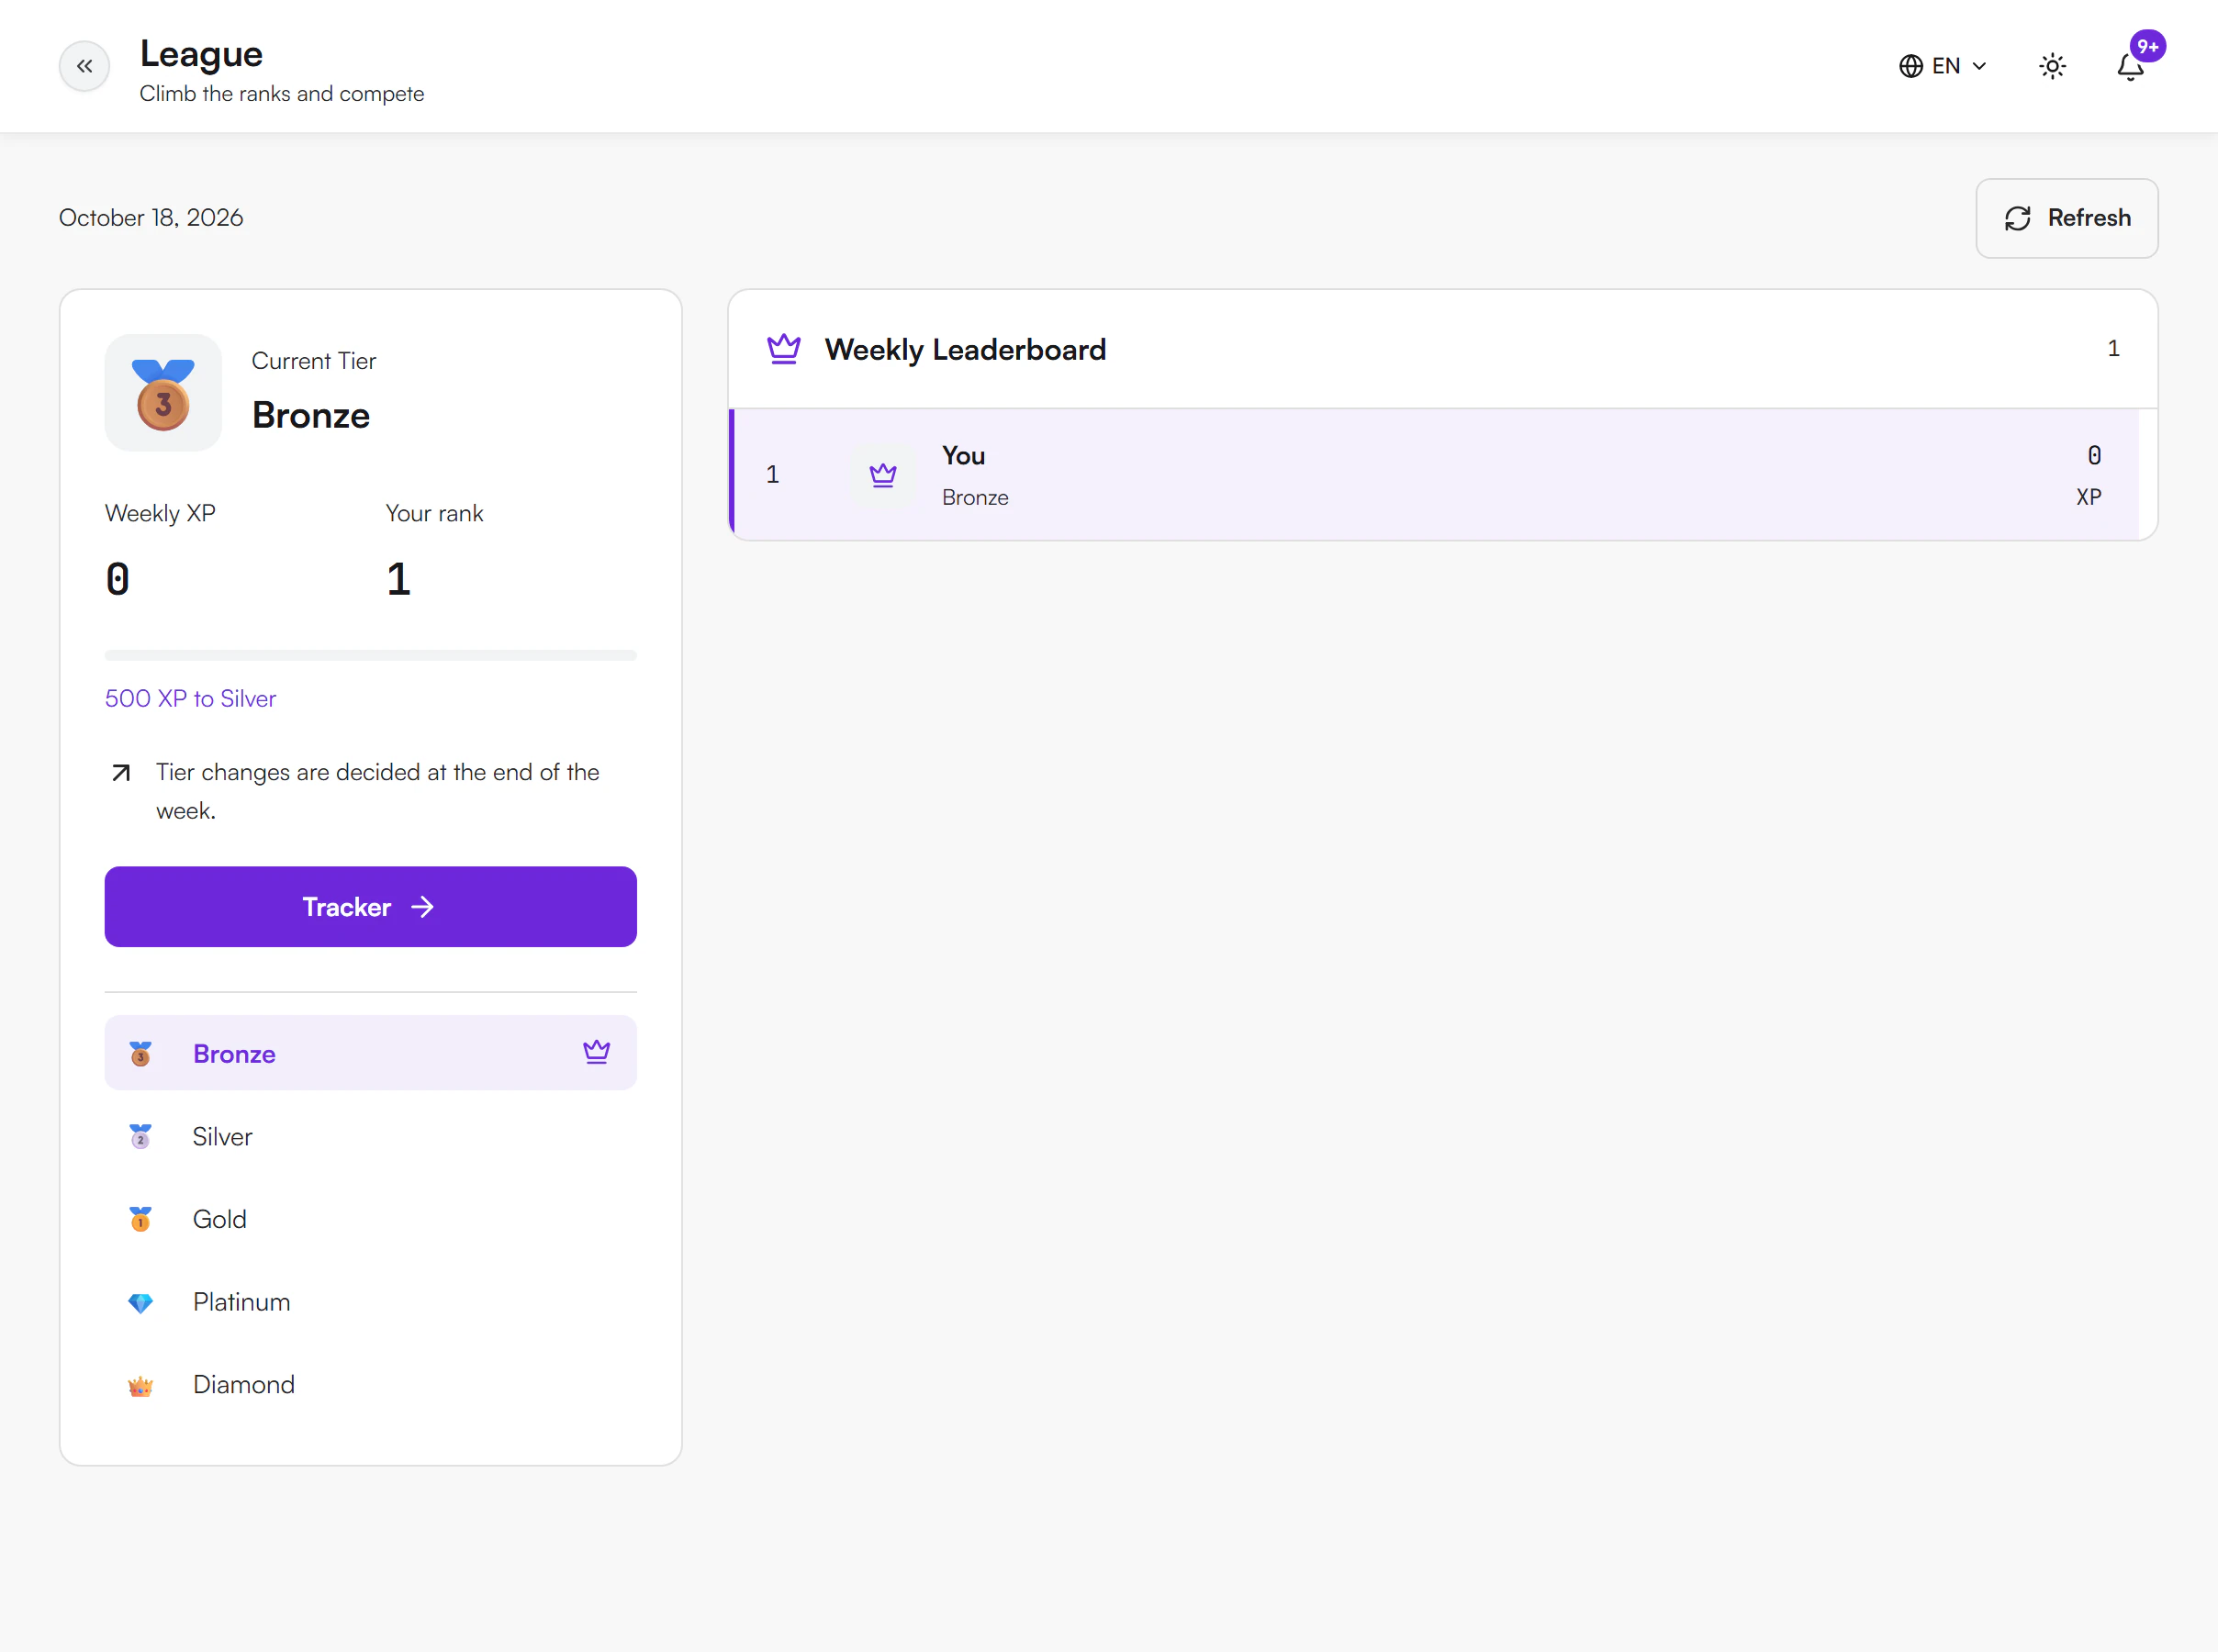This screenshot has height=1652, width=2218.
Task: Click the Your rank value 1
Action: pos(398,579)
